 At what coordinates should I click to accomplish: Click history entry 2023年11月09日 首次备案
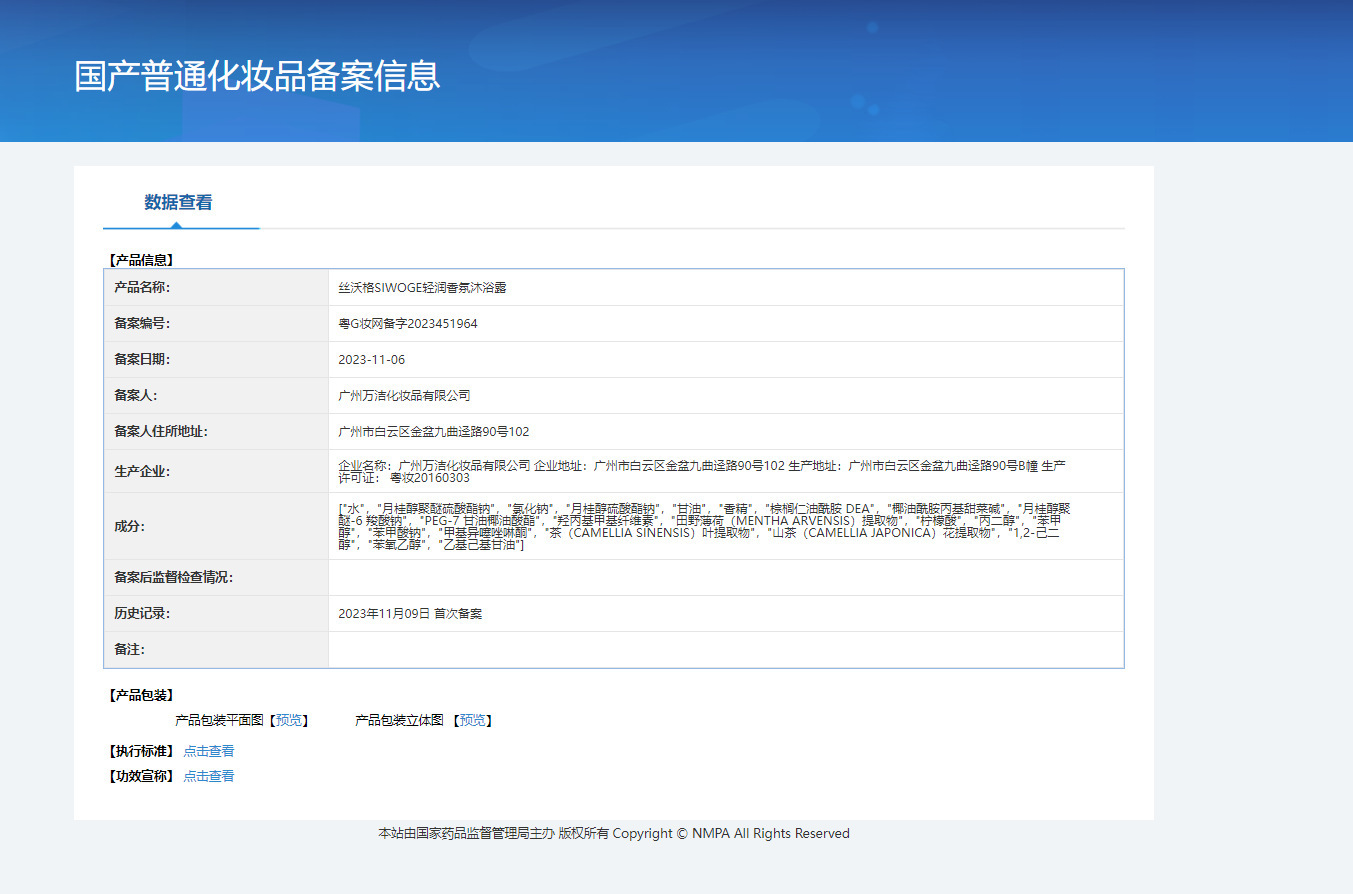point(410,614)
